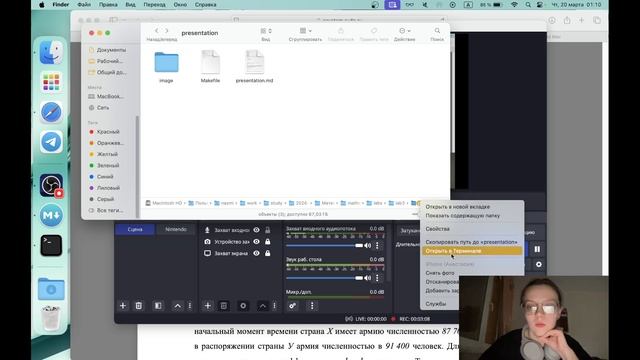Open Finder from the Dock
This screenshot has width=640, height=360.
(51, 52)
